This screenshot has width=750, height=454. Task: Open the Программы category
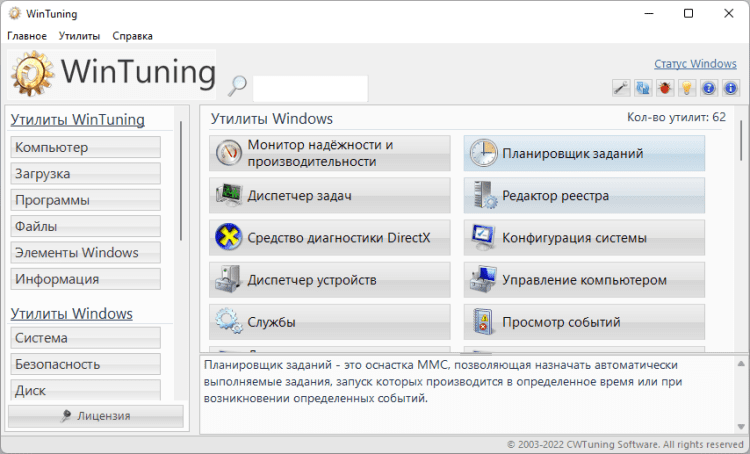(86, 200)
